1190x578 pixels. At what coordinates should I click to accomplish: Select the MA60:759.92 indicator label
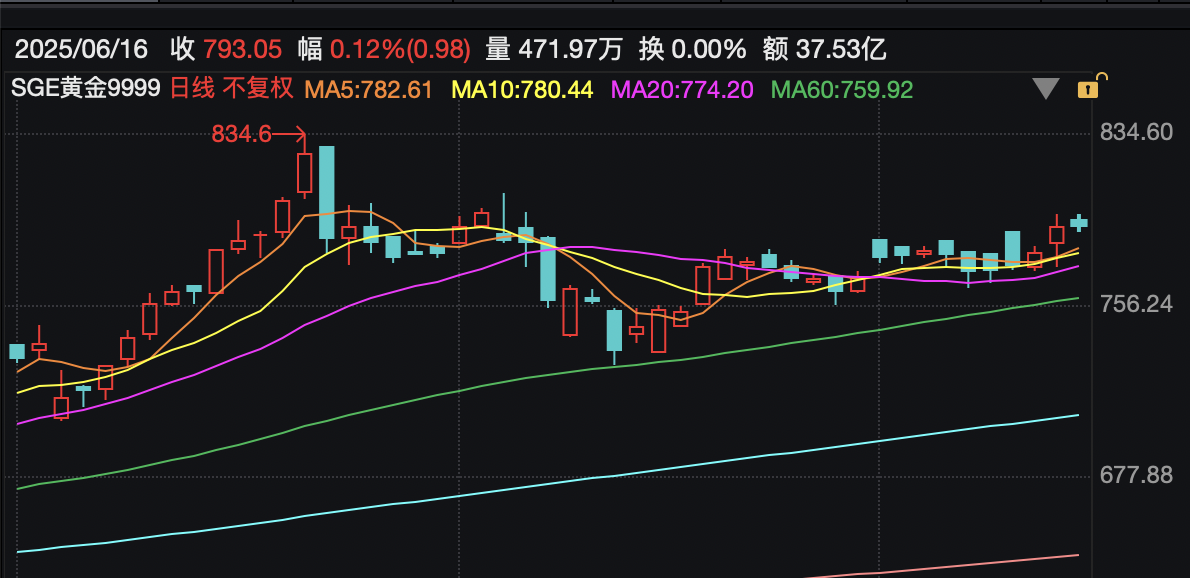pos(842,90)
